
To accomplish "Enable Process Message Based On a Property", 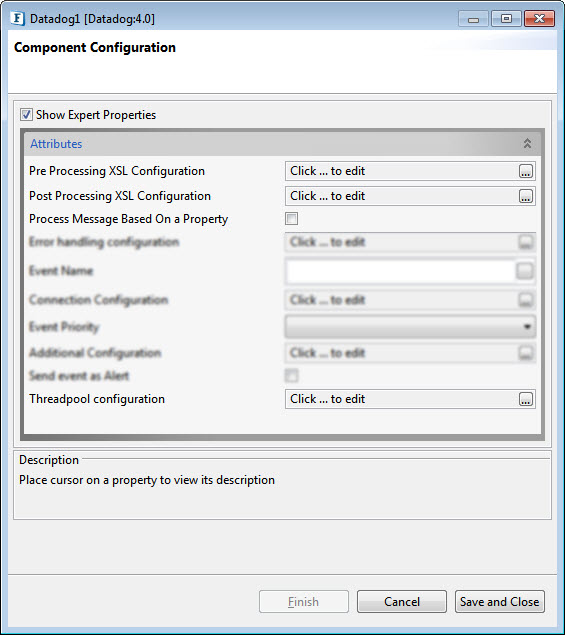I will point(291,219).
